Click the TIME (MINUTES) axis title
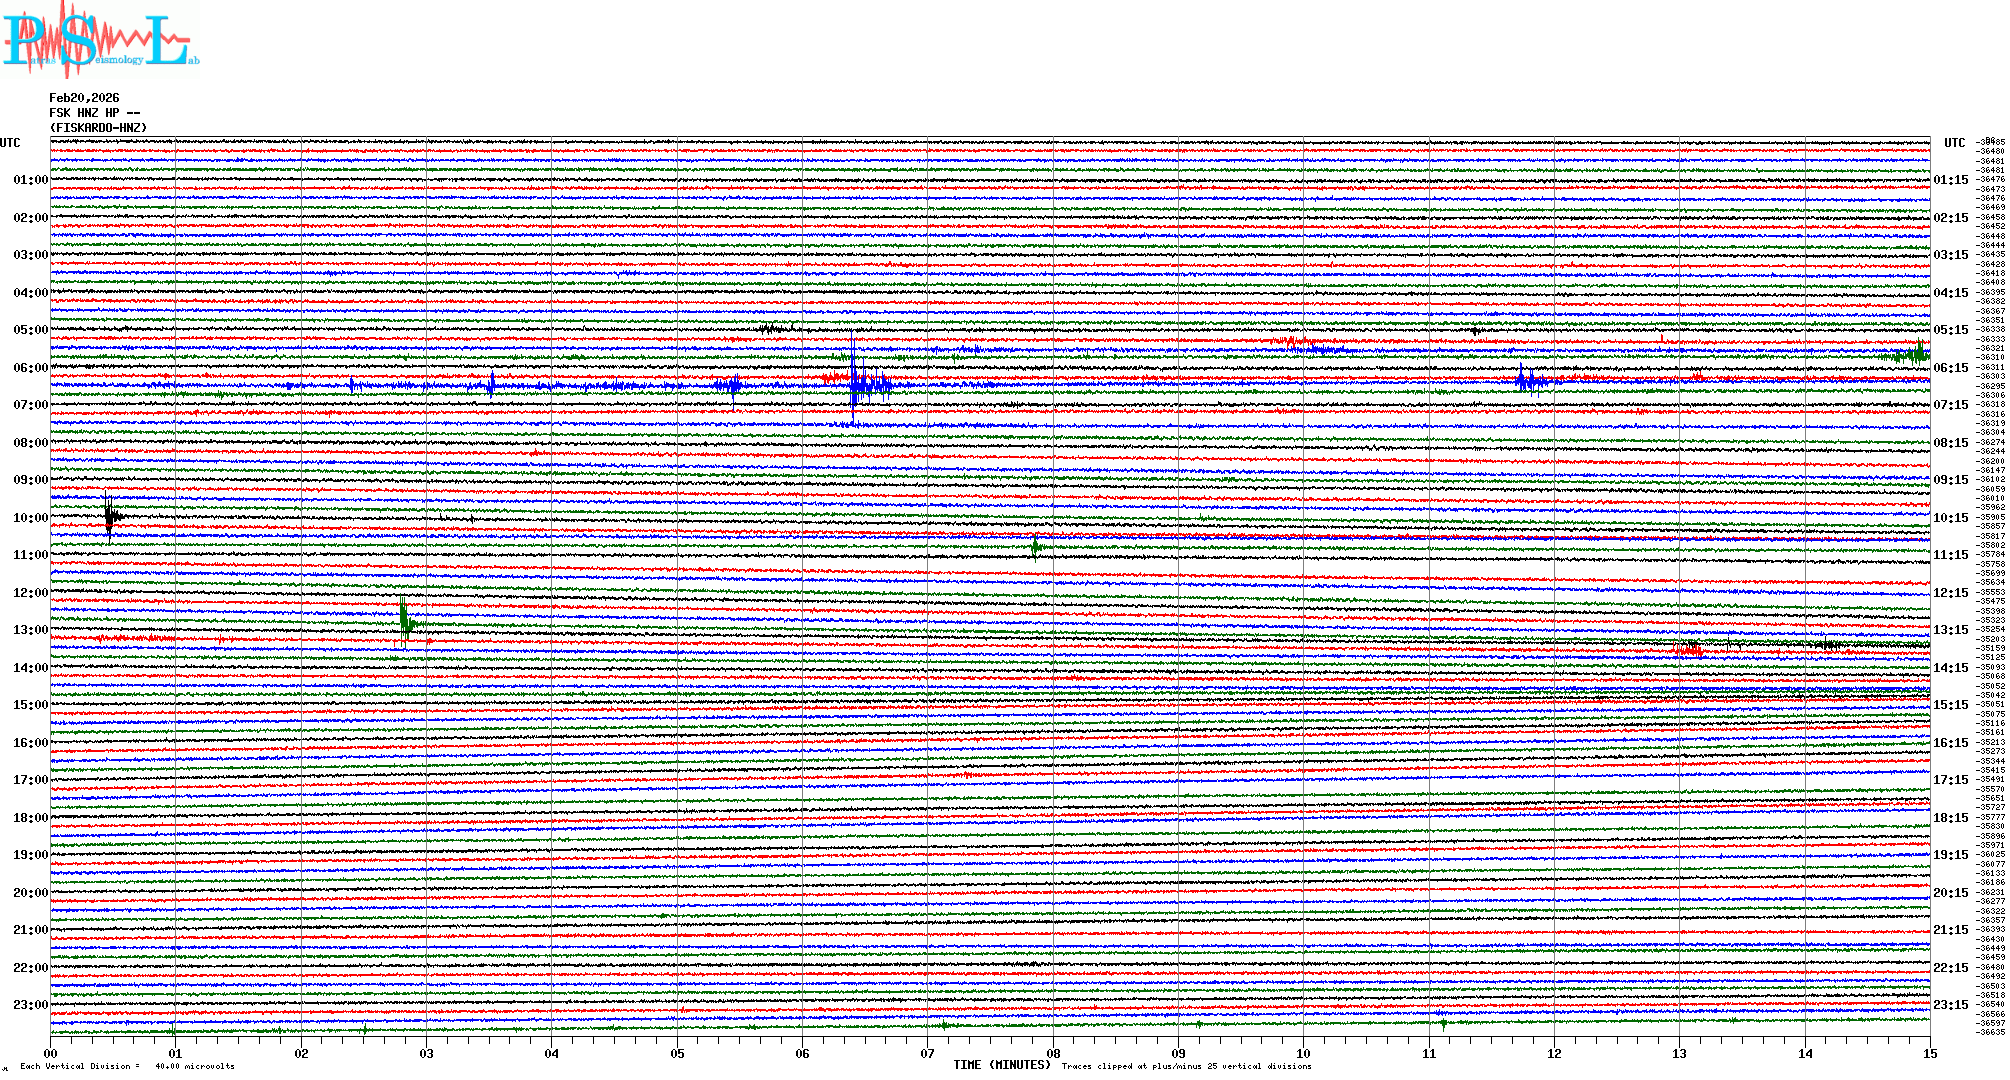This screenshot has width=2010, height=1080. 1002,1065
